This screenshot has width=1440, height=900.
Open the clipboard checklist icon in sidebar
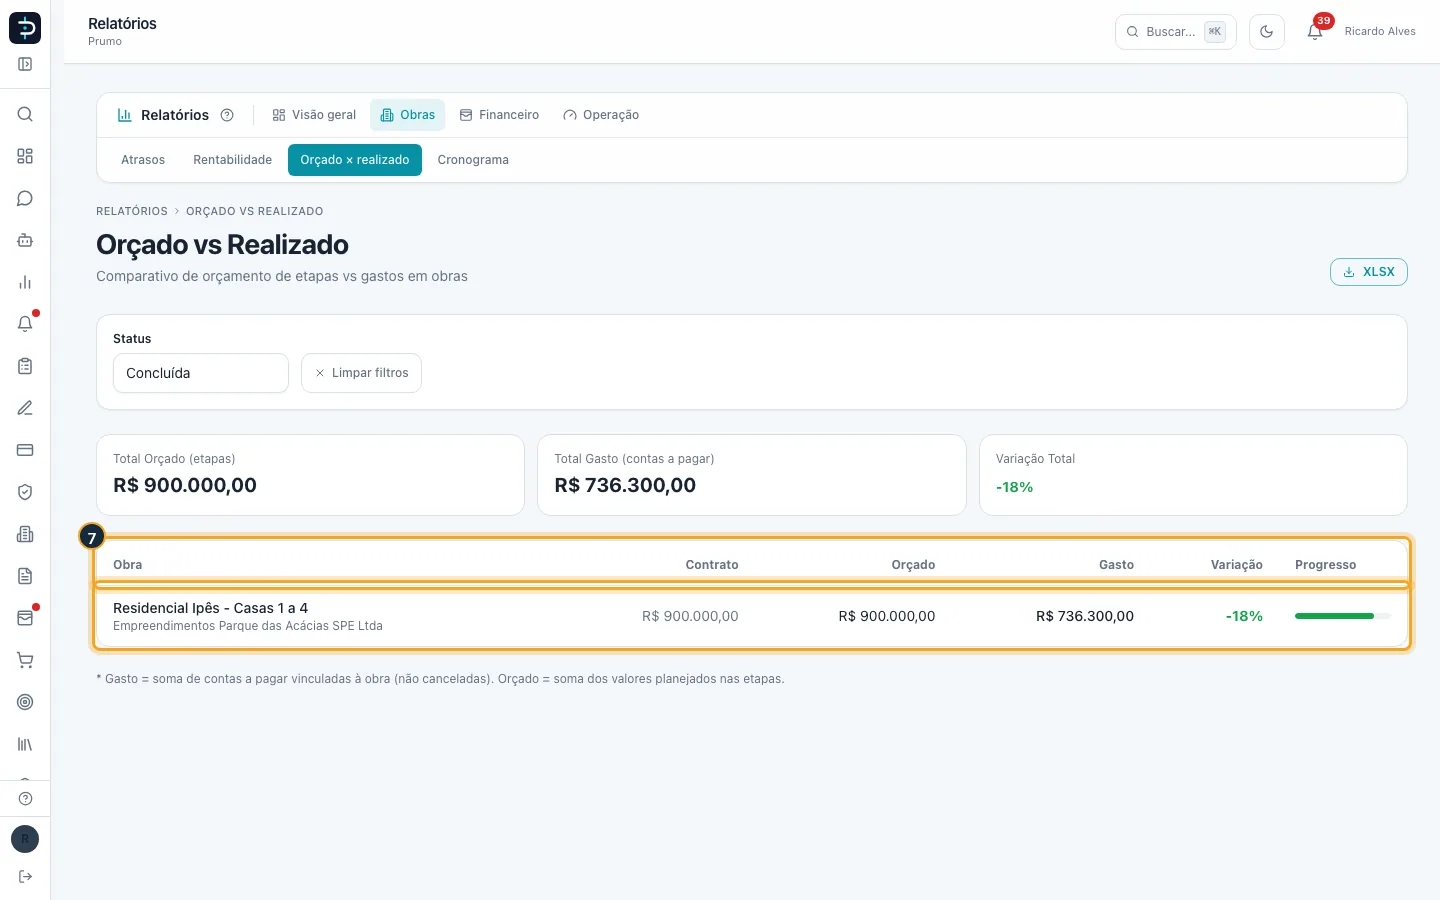pos(25,366)
